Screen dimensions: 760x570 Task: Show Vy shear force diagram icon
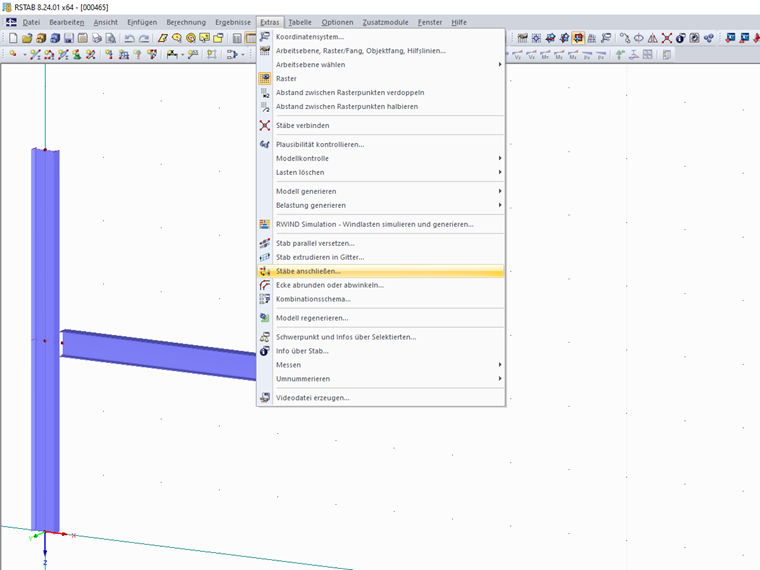click(x=518, y=55)
